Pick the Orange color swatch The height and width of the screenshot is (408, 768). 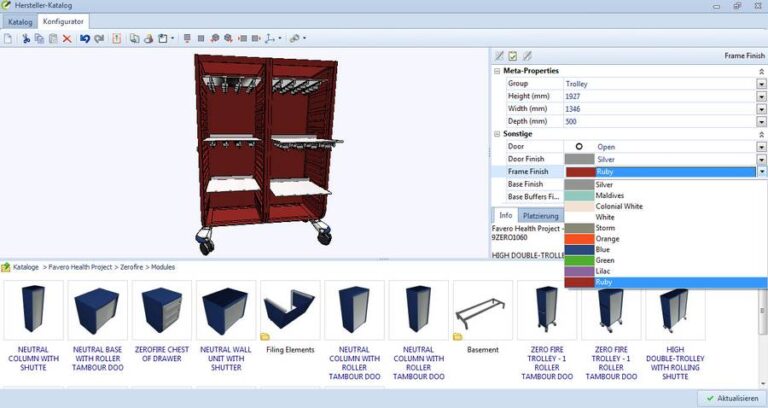coord(579,239)
